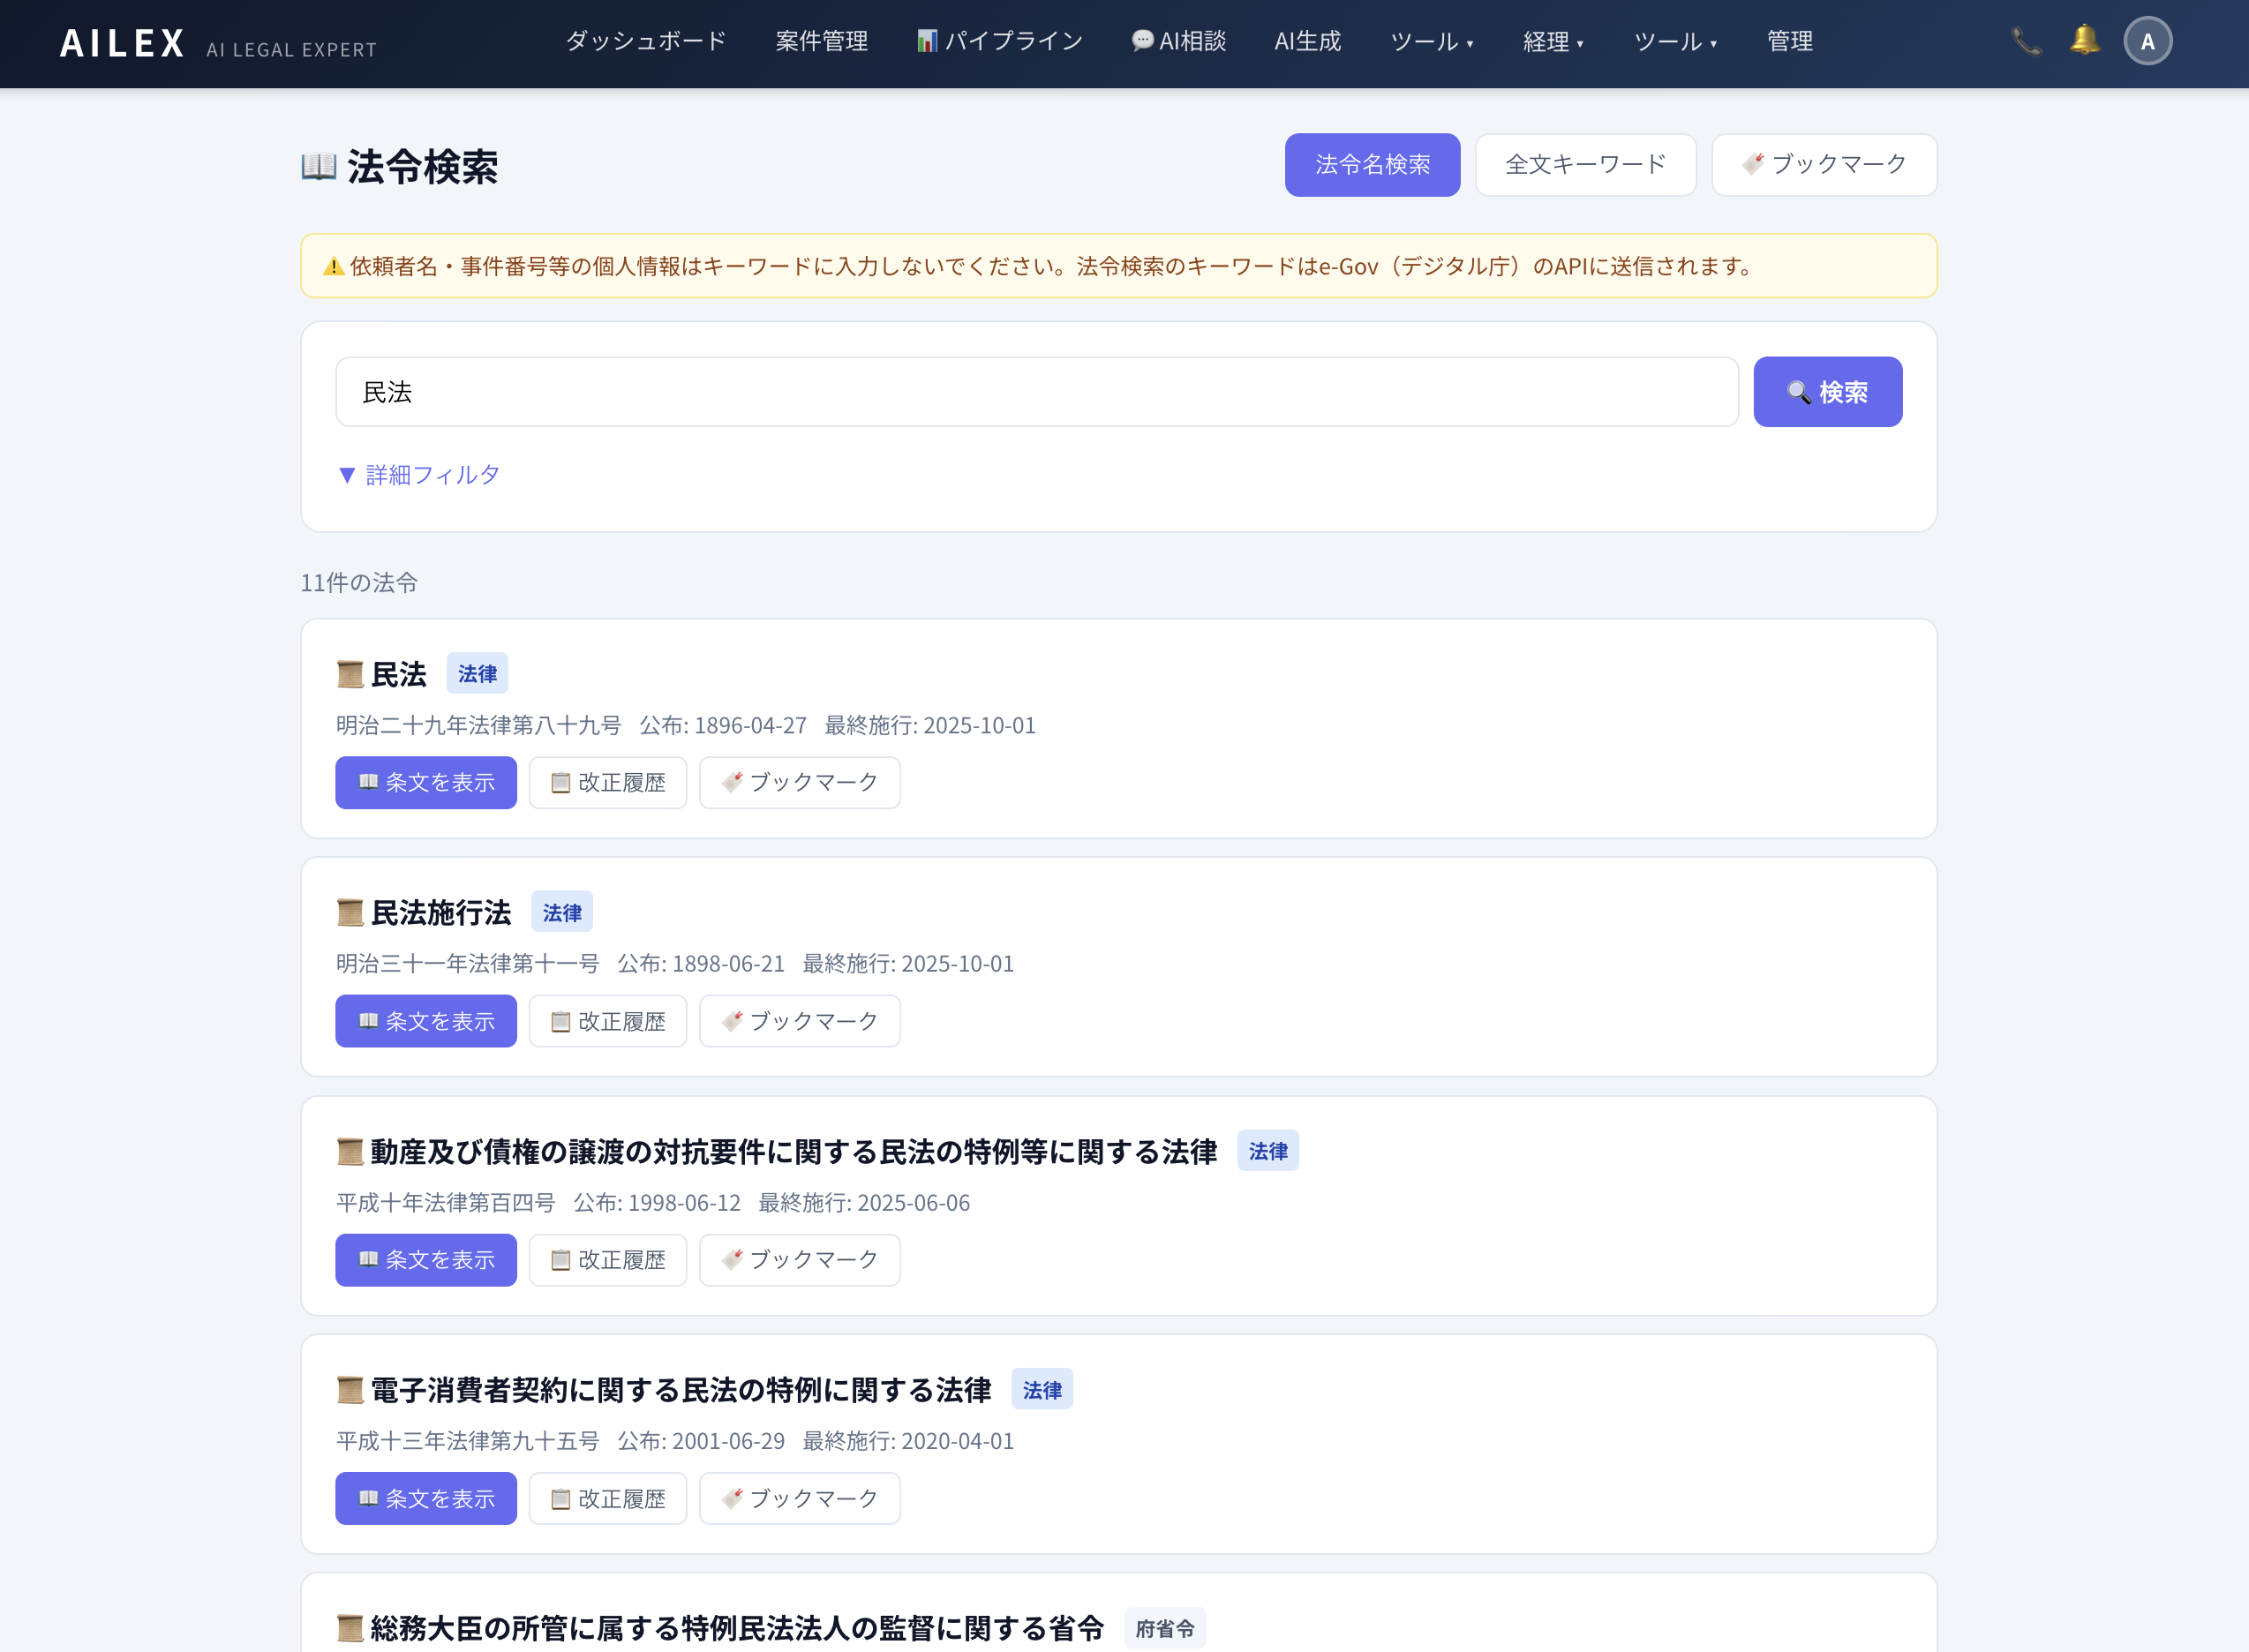Click scroll icon beside 動産及び債権の譲渡 law
This screenshot has height=1652, width=2249.
tap(350, 1152)
